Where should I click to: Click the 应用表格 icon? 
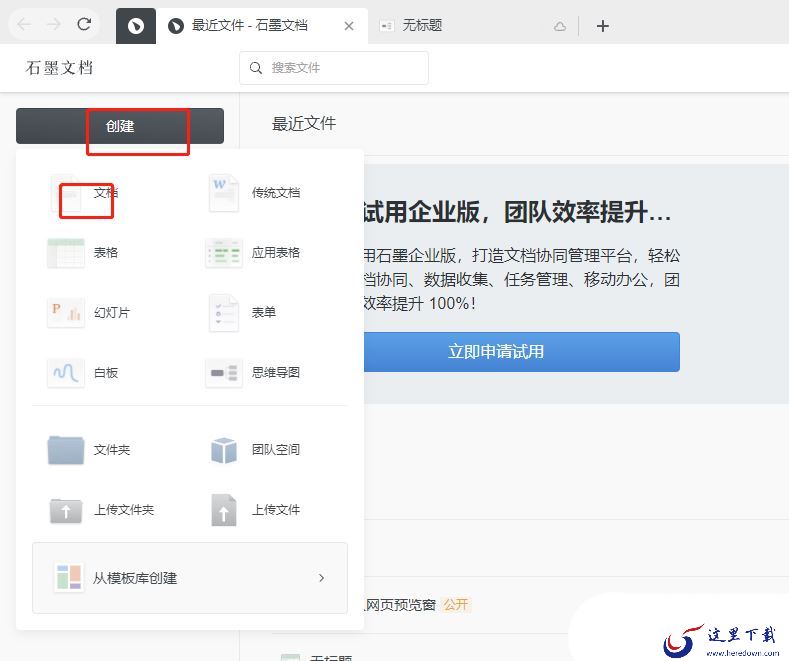[224, 253]
